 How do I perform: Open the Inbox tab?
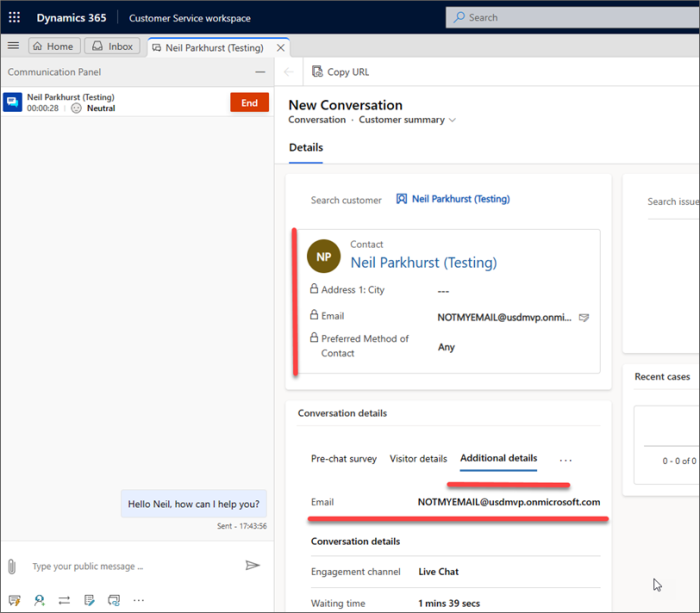[x=112, y=46]
